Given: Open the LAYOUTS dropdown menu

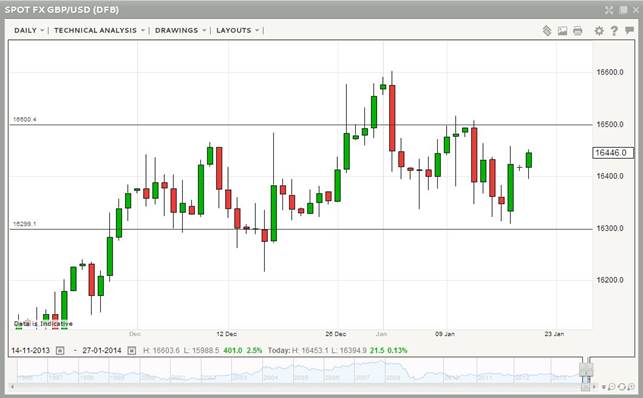Looking at the screenshot, I should tap(237, 30).
